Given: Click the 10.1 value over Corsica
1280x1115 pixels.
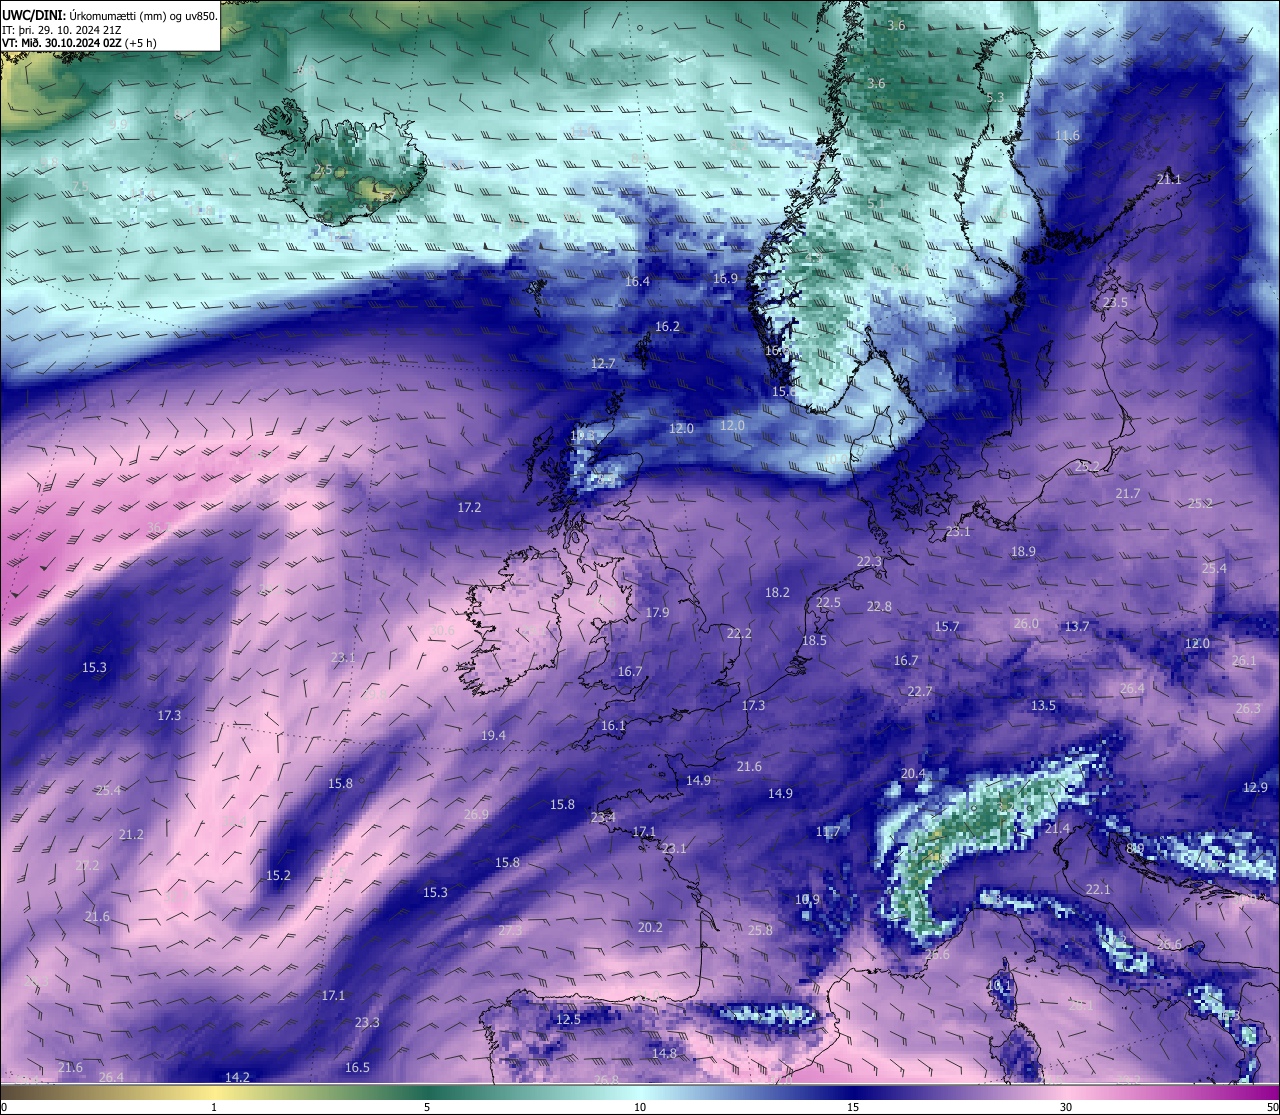Looking at the screenshot, I should coord(999,985).
